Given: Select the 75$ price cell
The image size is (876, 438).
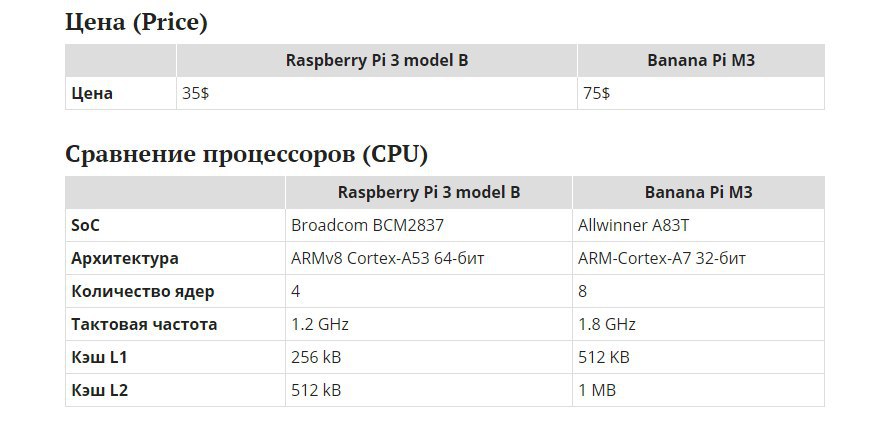Looking at the screenshot, I should tap(597, 94).
